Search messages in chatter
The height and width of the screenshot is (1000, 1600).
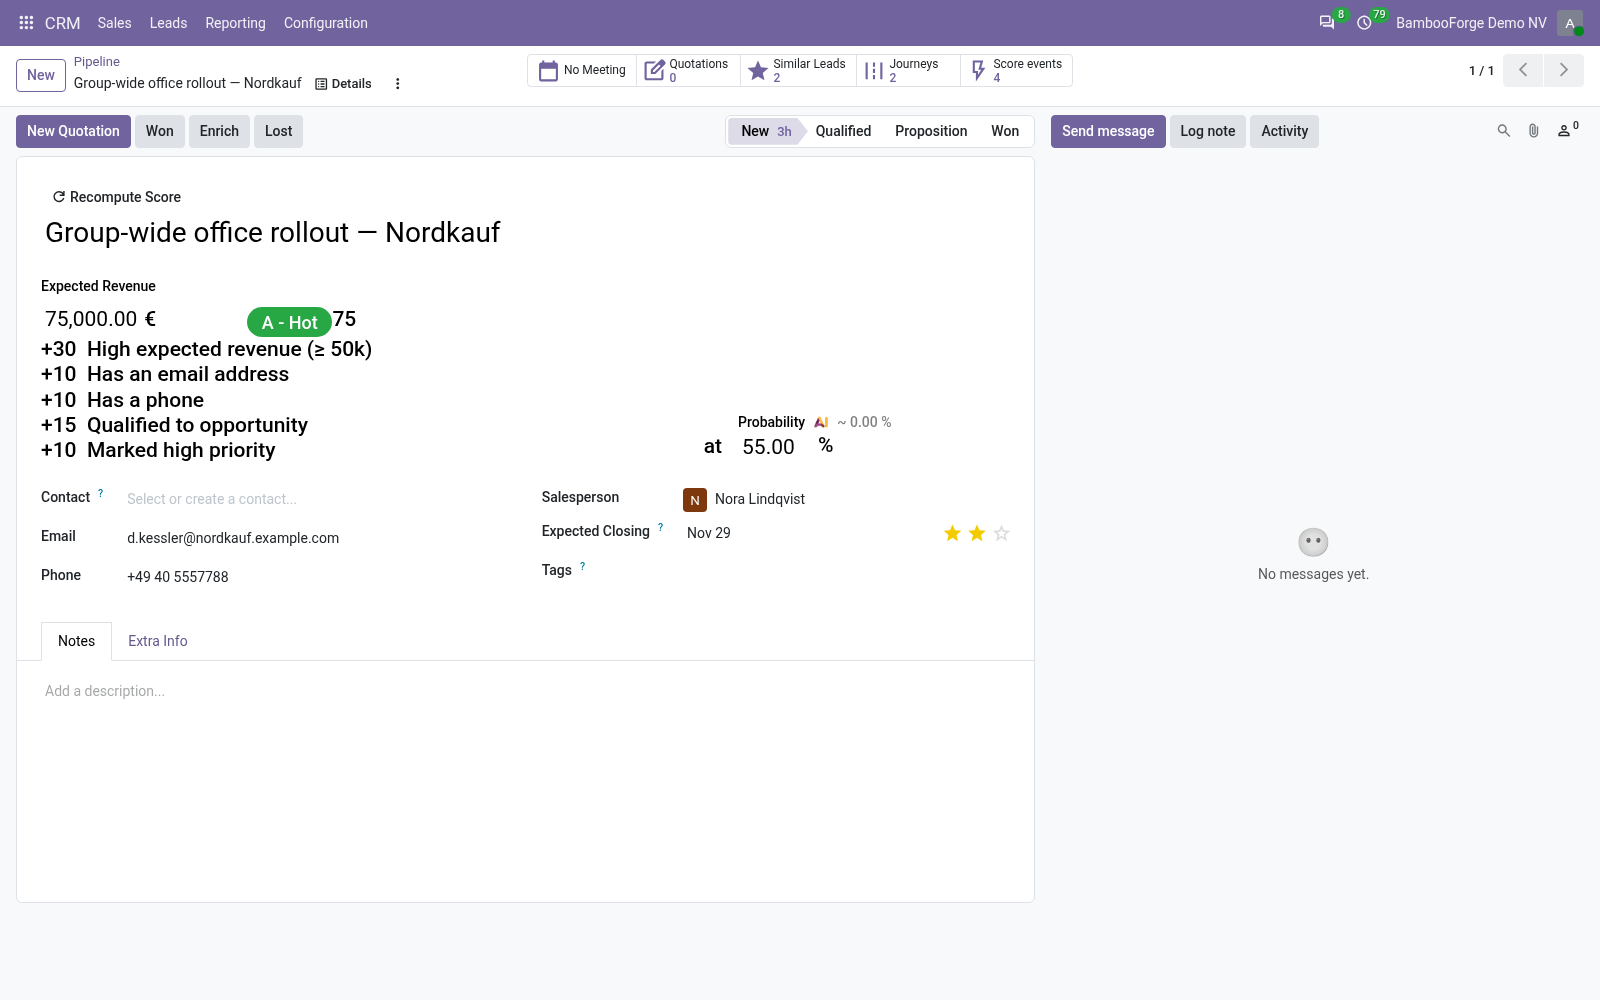pos(1503,131)
